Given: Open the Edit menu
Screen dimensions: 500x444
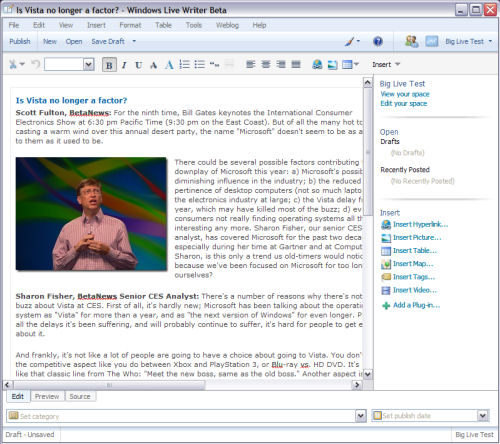Looking at the screenshot, I should click(x=39, y=25).
